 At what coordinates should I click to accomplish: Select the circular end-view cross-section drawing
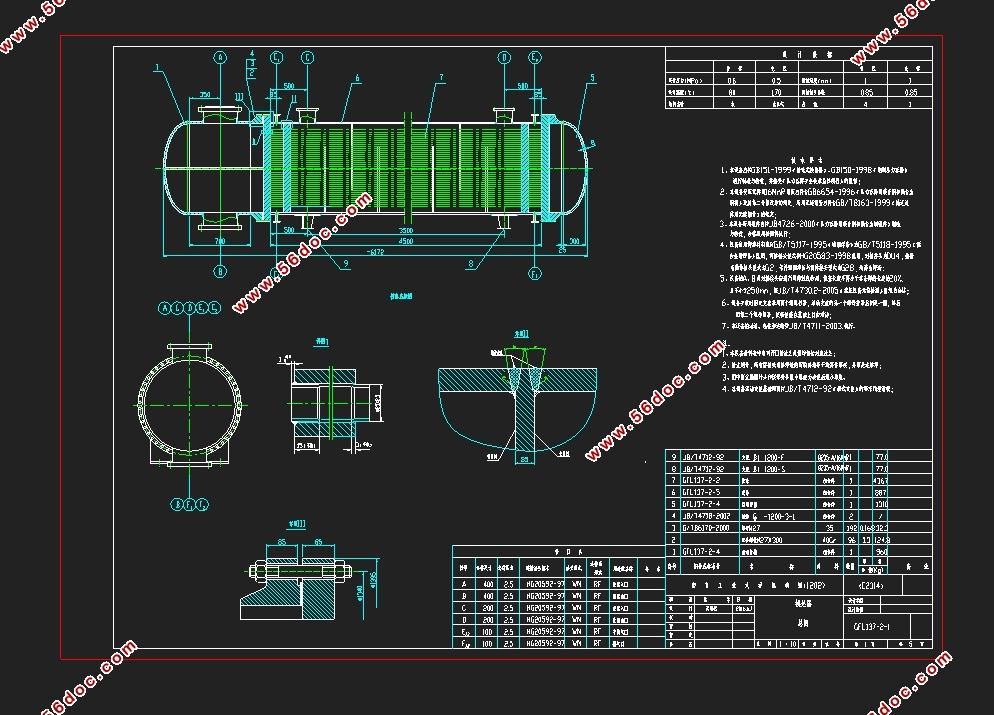coord(190,406)
